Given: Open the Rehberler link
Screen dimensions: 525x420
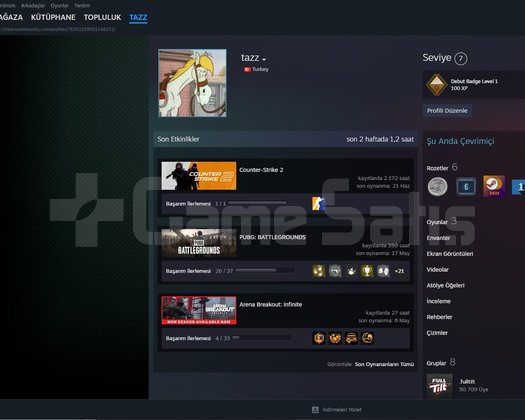Looking at the screenshot, I should (x=439, y=317).
